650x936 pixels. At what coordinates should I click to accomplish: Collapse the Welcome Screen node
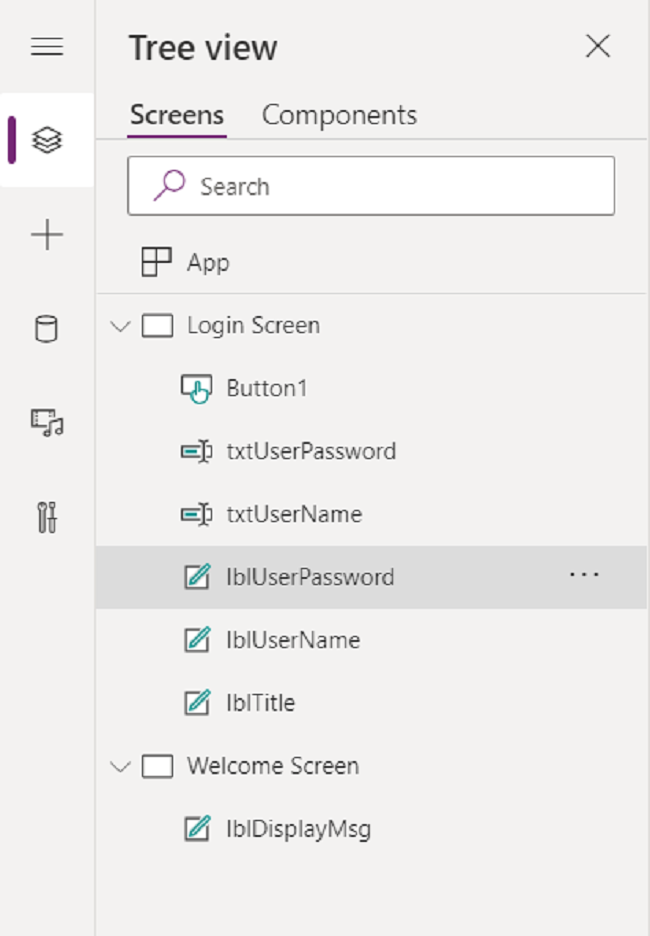(x=119, y=765)
